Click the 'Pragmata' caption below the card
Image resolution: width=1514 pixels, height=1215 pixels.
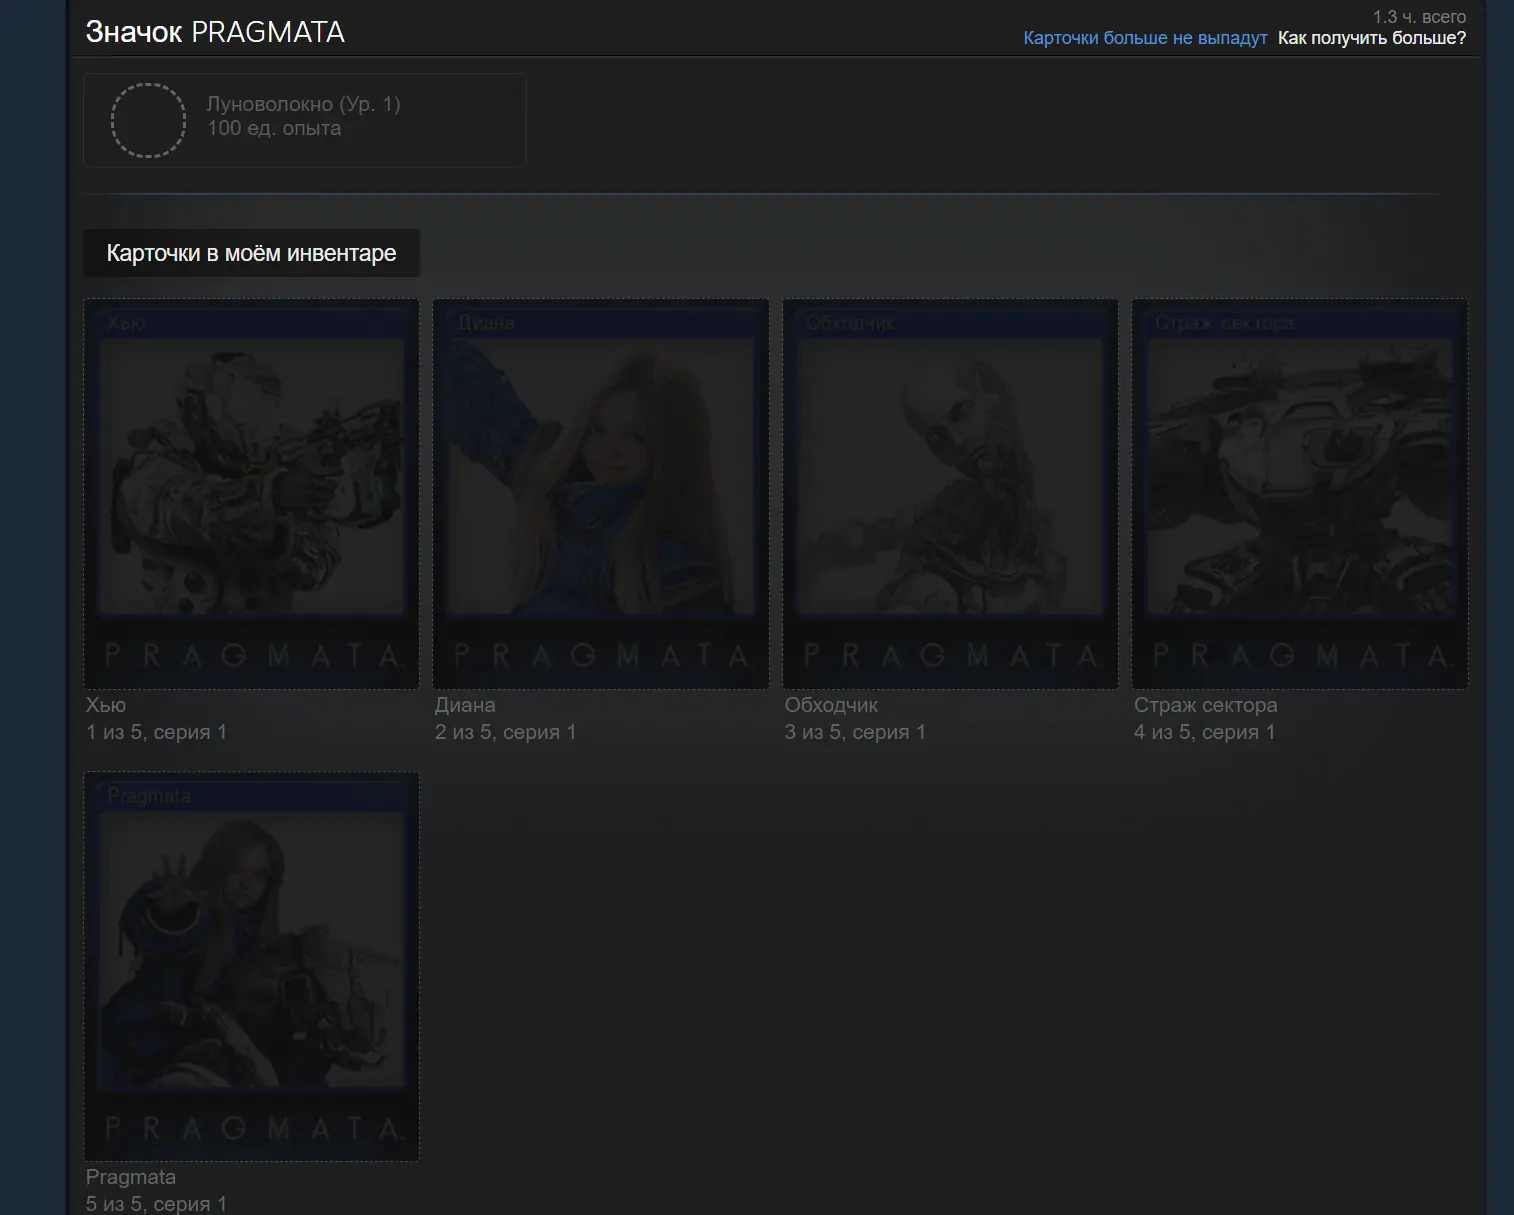[131, 1177]
